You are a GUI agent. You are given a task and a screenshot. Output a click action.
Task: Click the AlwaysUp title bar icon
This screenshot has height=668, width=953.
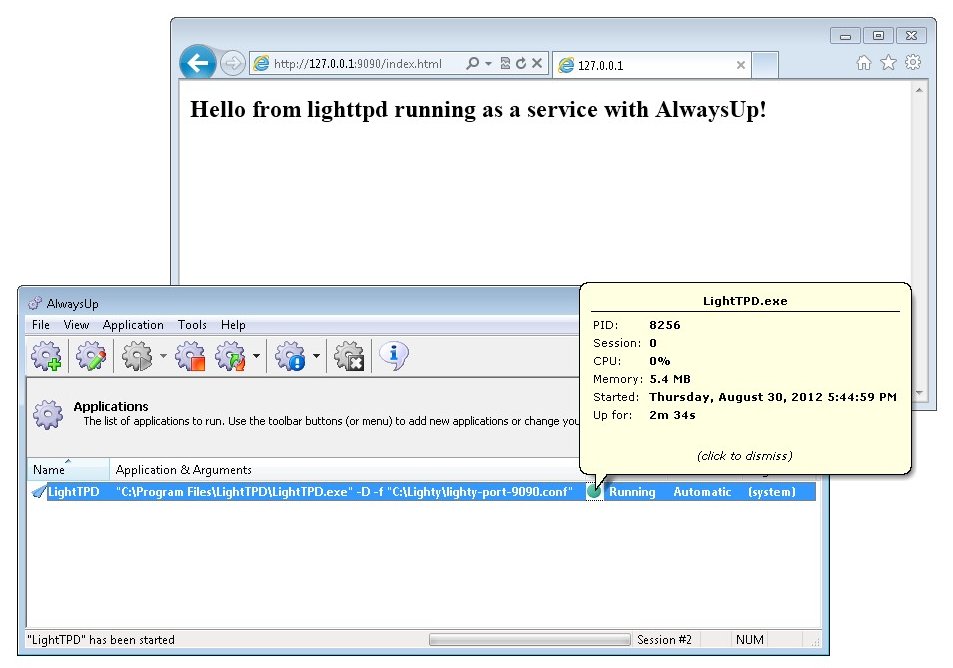[x=35, y=303]
